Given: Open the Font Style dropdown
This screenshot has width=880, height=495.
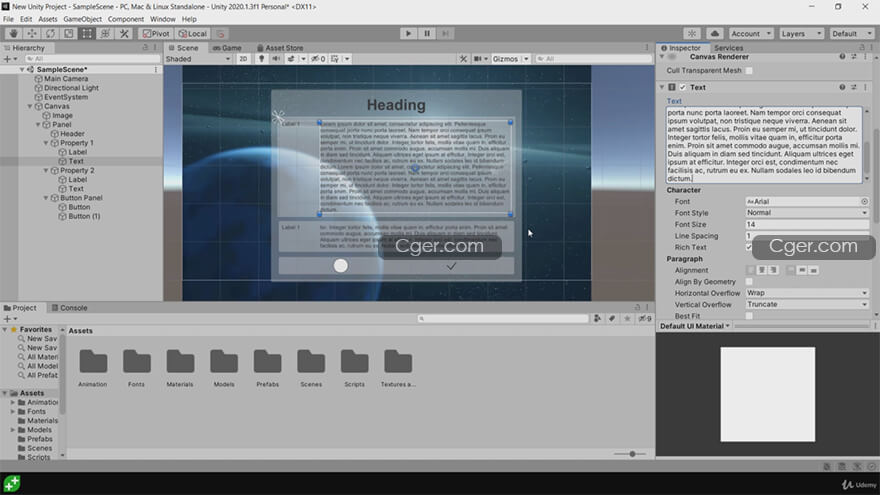Looking at the screenshot, I should point(807,213).
